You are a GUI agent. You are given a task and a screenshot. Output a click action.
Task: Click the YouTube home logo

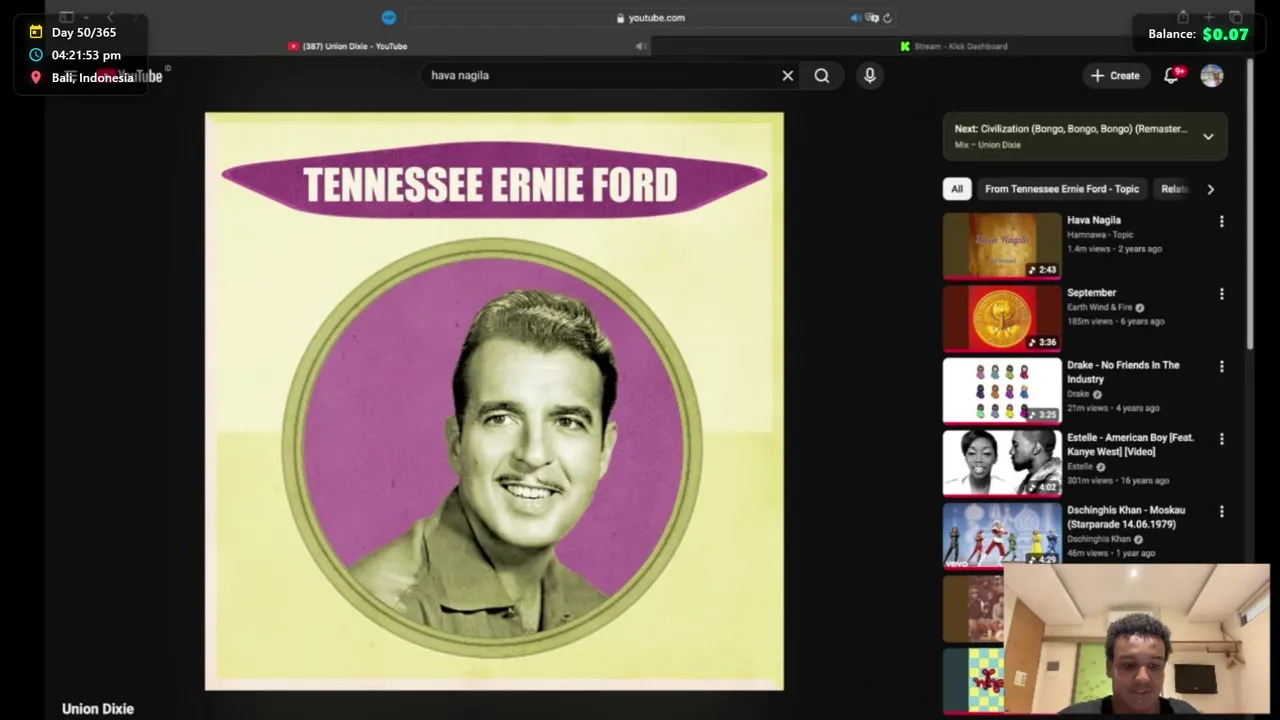point(130,76)
